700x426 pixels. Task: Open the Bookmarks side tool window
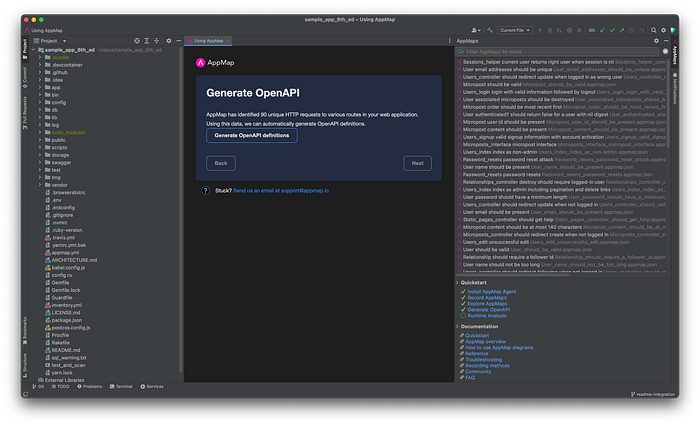(x=25, y=330)
